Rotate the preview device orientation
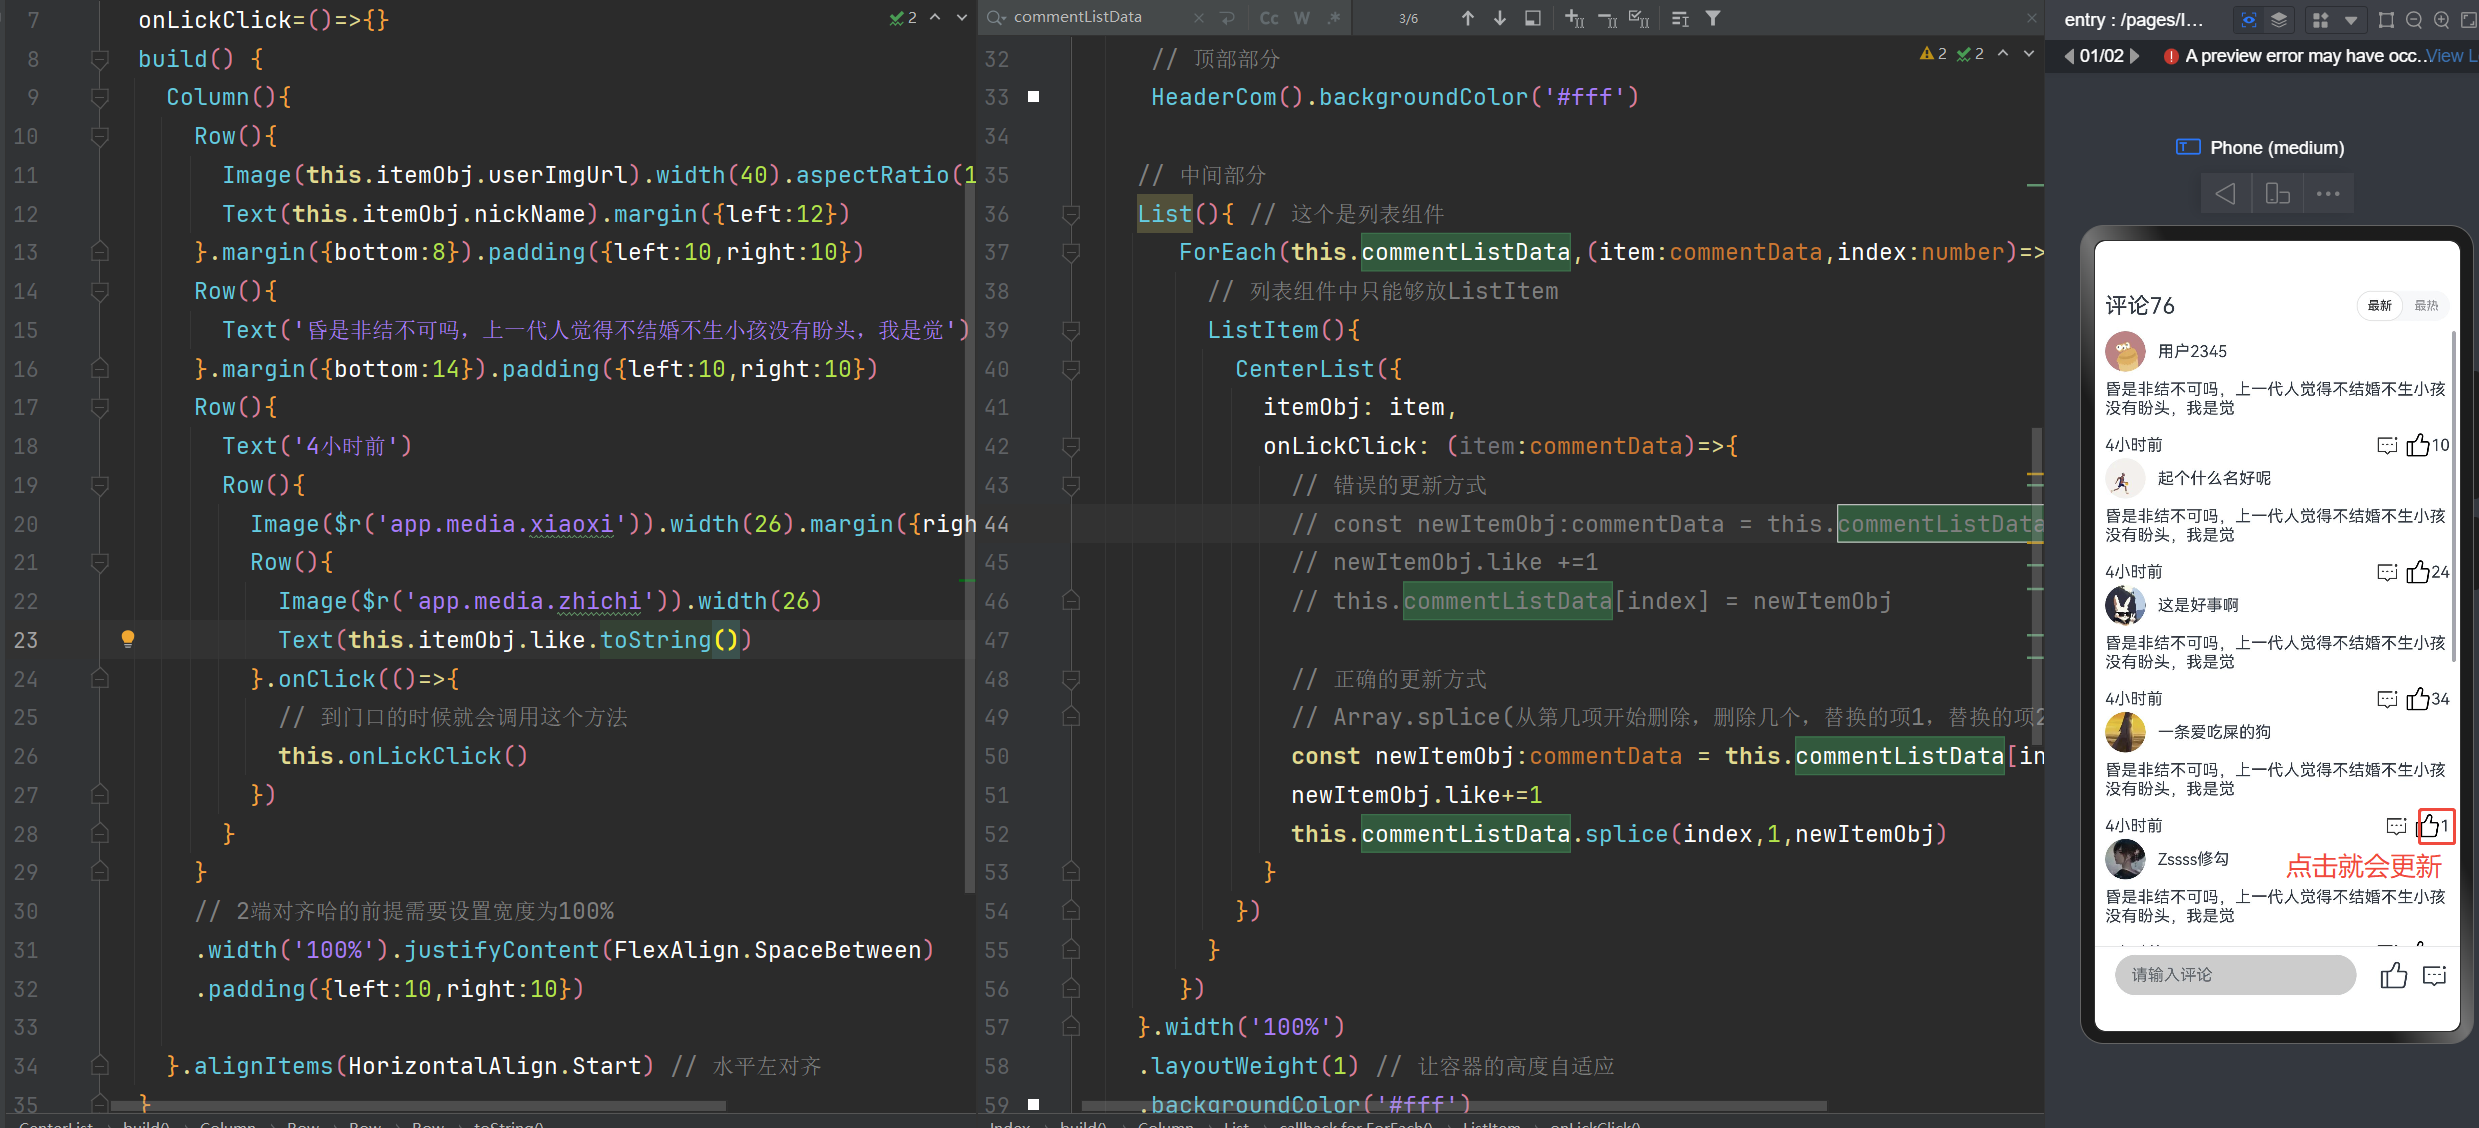 [x=2277, y=194]
